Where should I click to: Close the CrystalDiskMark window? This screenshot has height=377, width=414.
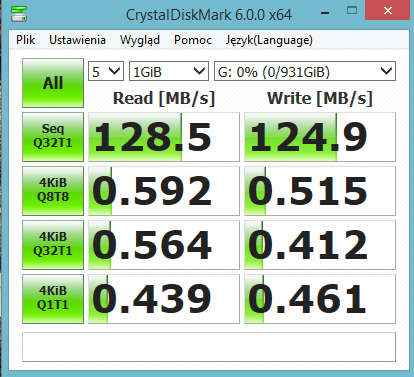388,10
